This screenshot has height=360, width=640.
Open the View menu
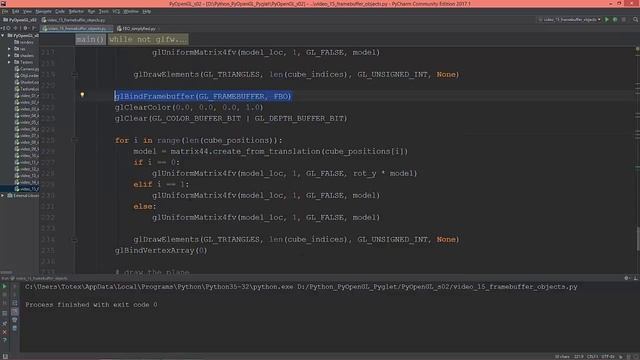coord(27,11)
